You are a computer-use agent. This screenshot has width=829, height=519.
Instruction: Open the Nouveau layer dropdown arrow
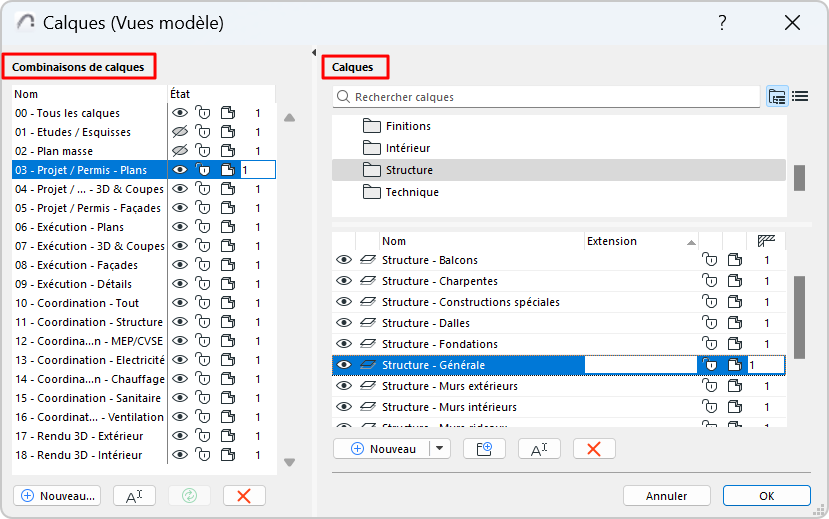(x=439, y=449)
